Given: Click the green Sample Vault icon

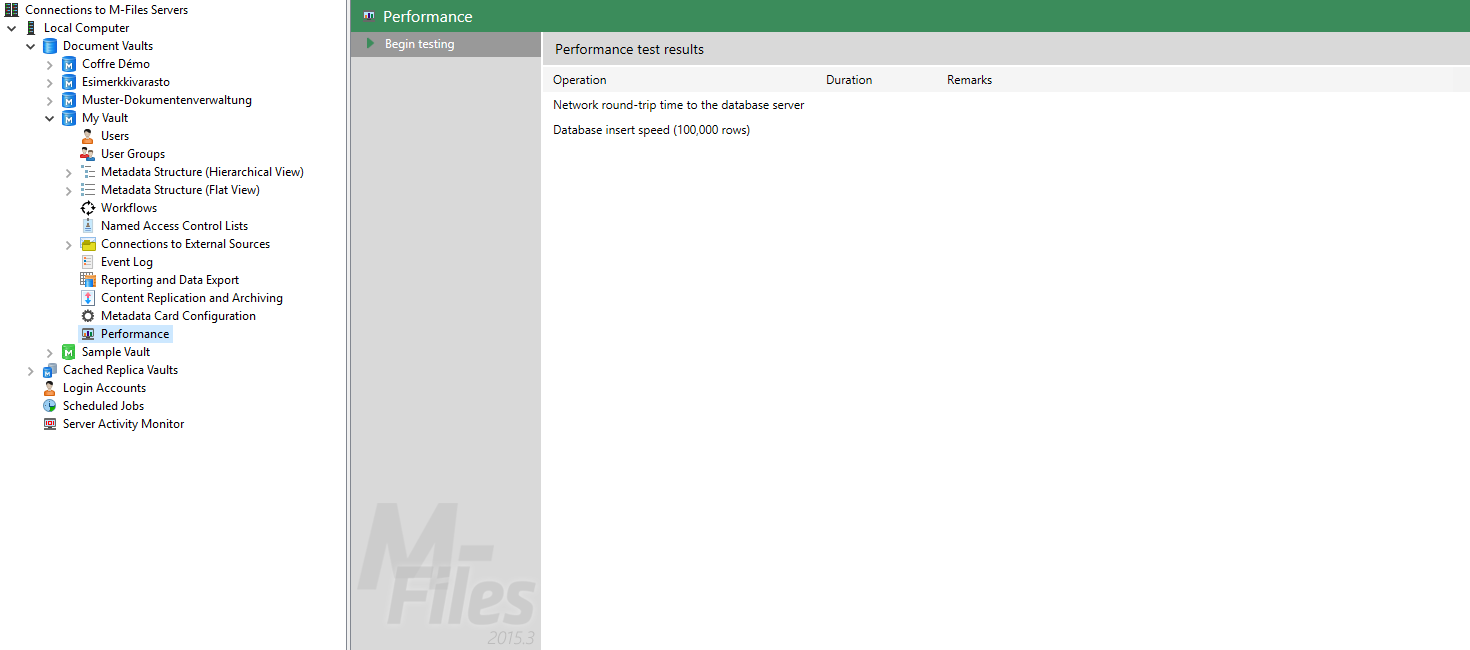Looking at the screenshot, I should 69,352.
